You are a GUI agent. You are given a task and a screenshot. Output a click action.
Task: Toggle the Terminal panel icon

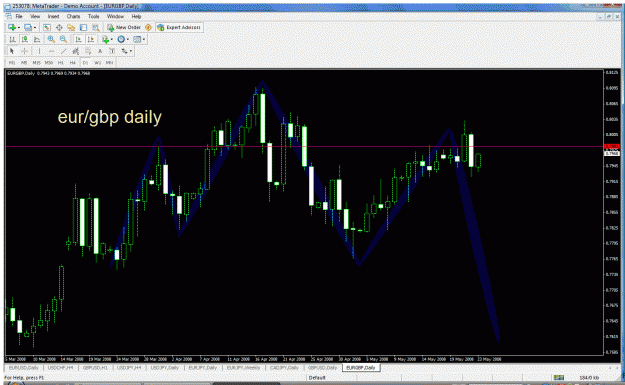tap(83, 28)
